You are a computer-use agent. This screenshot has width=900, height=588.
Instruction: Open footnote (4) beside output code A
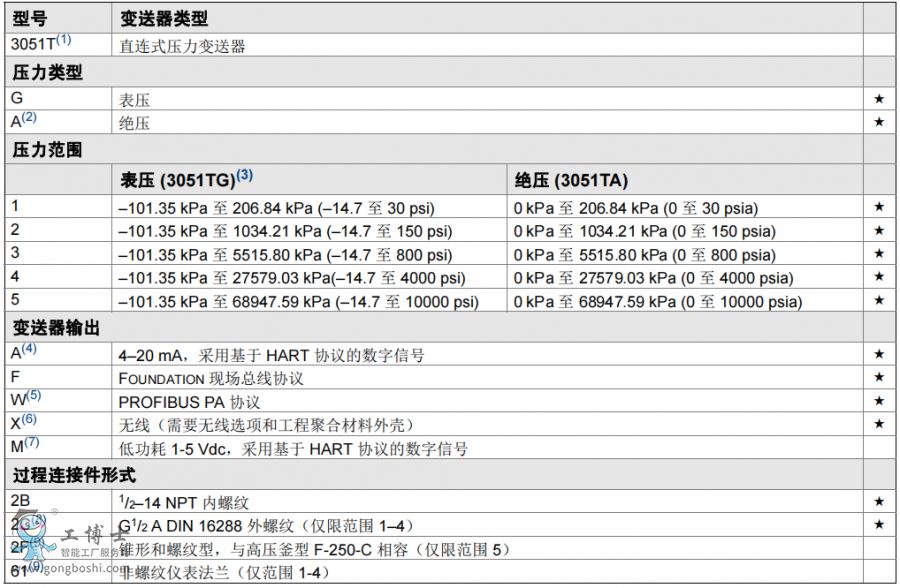point(29,349)
